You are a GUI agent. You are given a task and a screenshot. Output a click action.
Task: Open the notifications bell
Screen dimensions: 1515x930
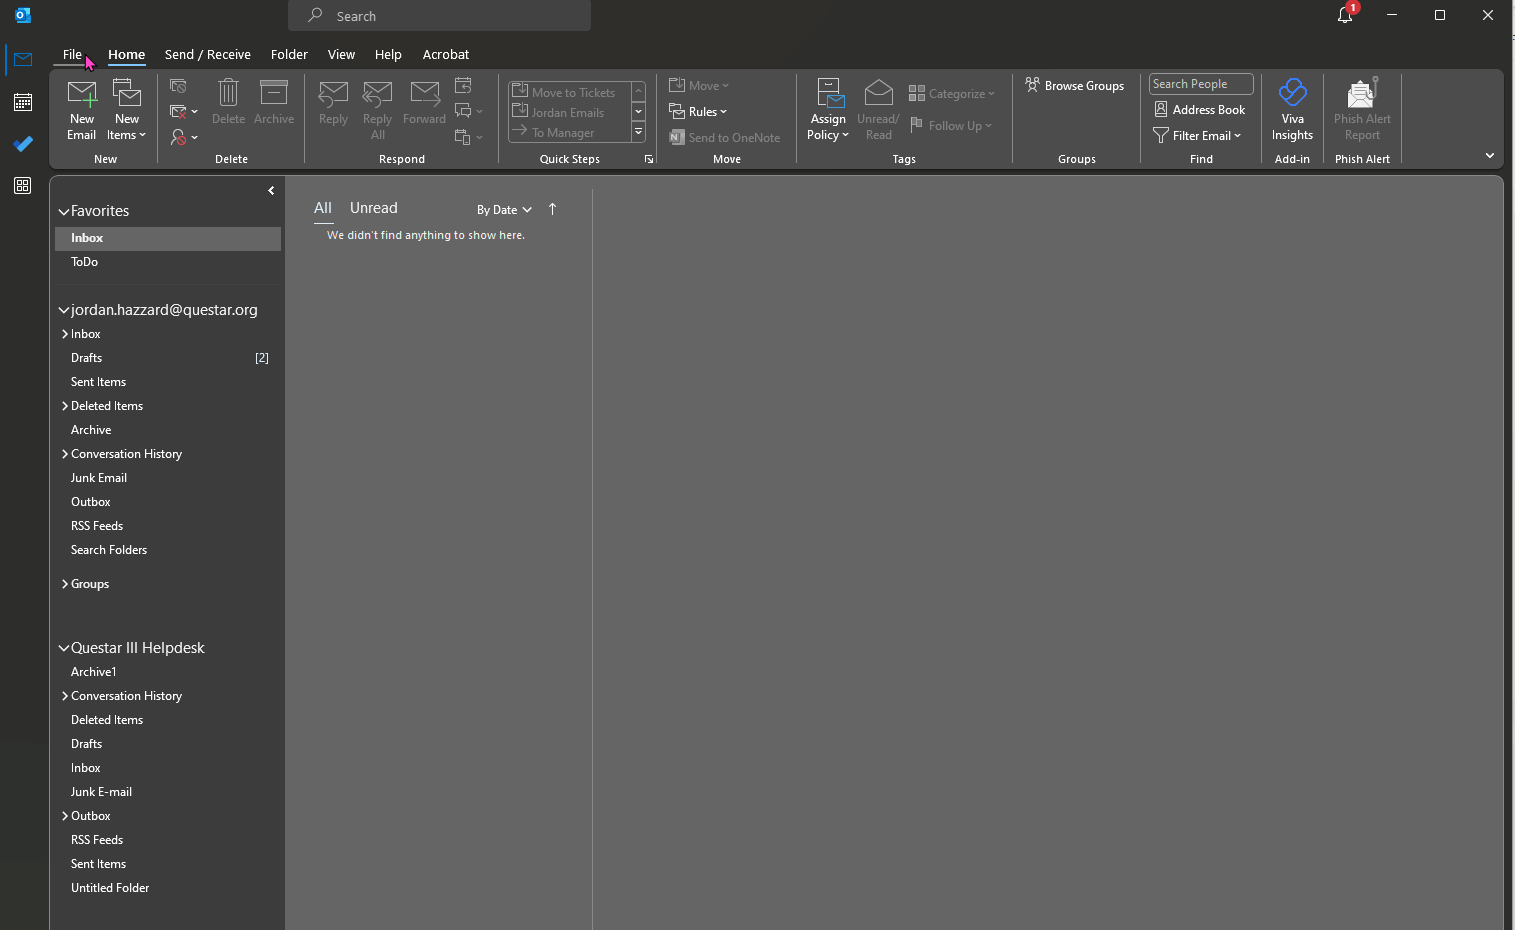[x=1345, y=15]
